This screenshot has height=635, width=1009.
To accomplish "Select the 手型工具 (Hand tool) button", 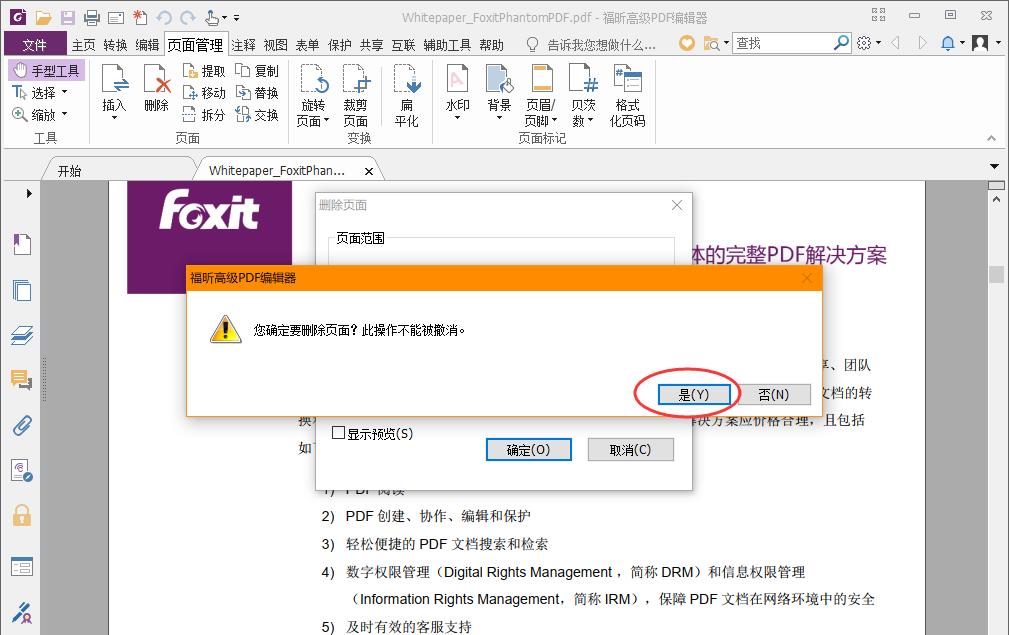I will click(46, 71).
